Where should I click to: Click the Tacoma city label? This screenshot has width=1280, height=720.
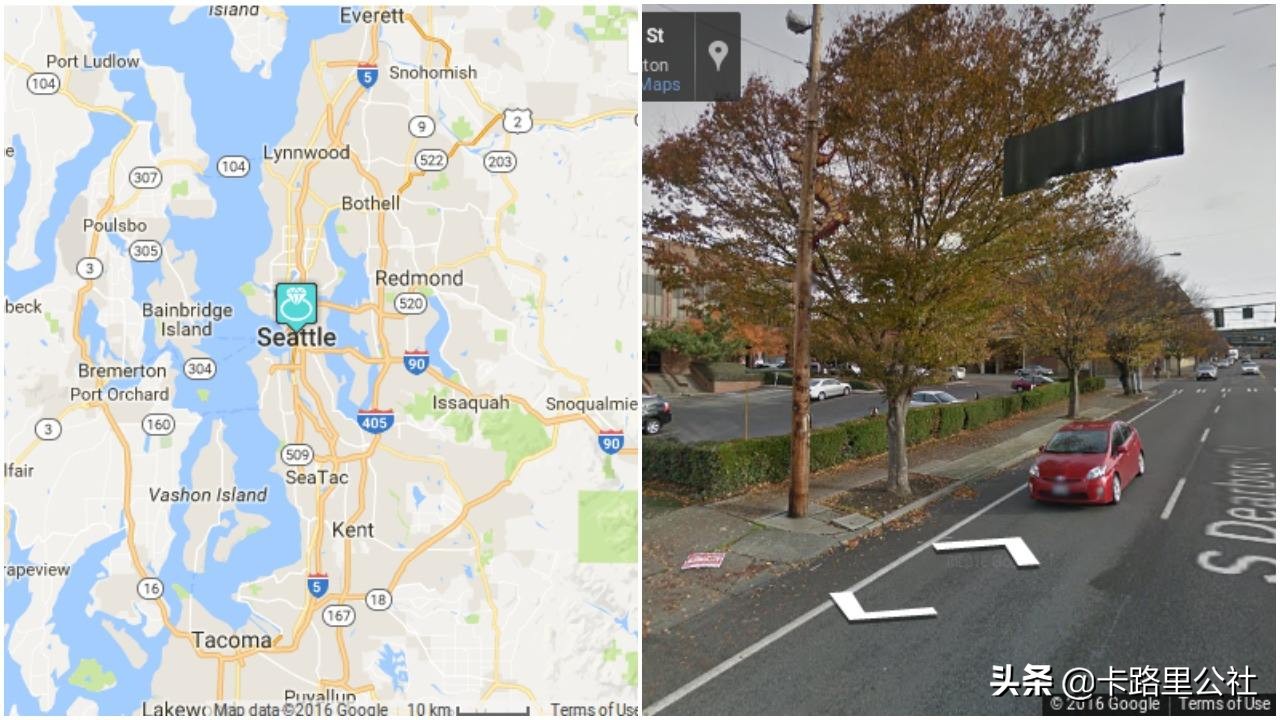(231, 639)
